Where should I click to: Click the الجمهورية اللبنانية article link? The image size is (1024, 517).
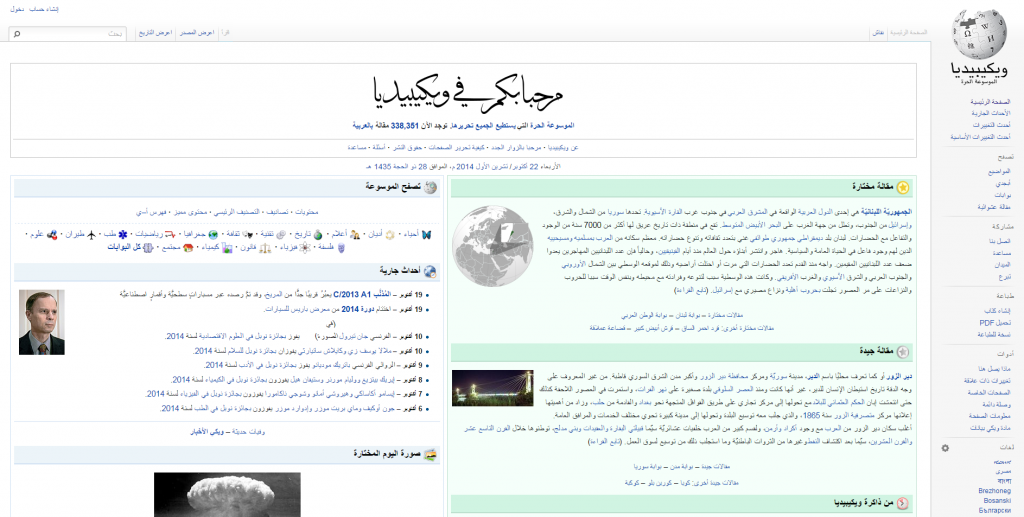[x=886, y=212]
